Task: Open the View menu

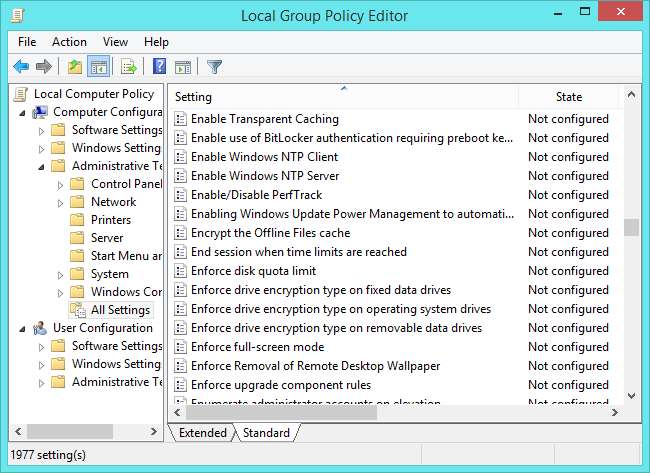Action: pos(115,42)
